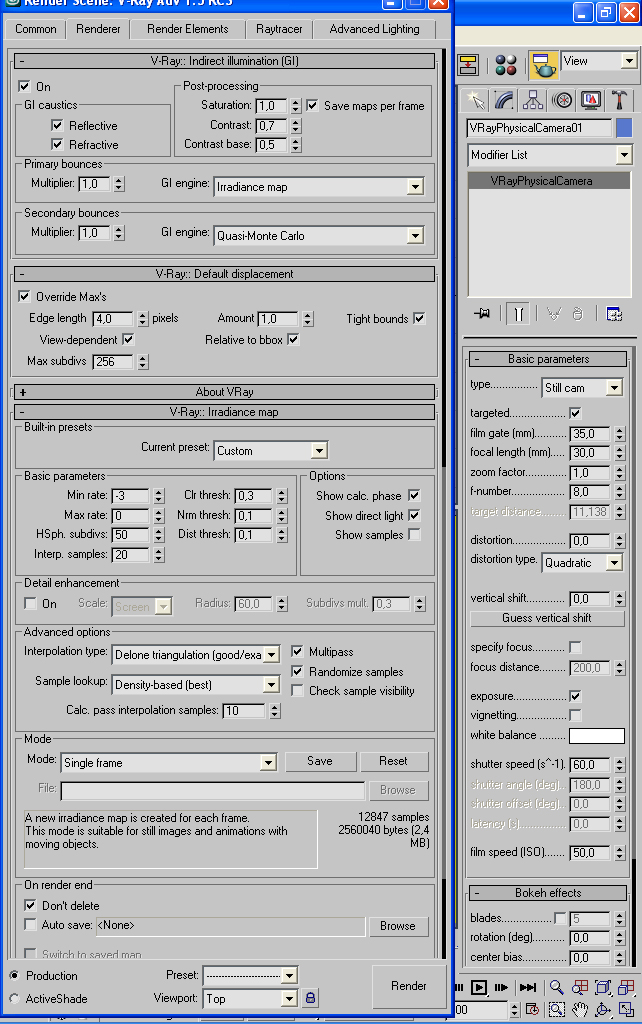Image resolution: width=642 pixels, height=1024 pixels.
Task: Open Time Configuration icon
Action: point(532,1010)
